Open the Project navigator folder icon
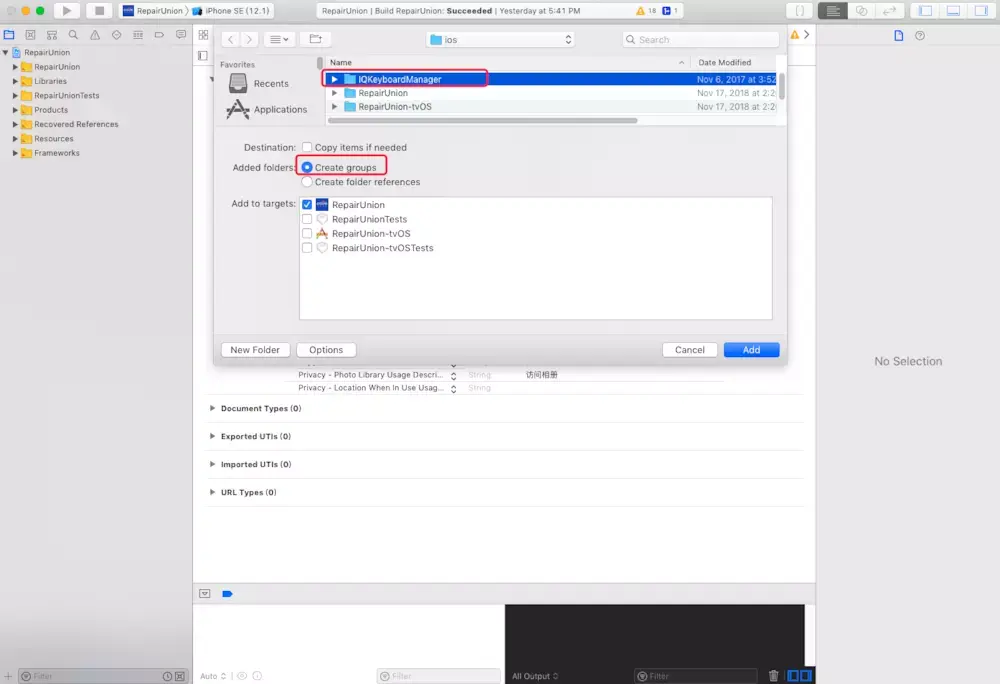 tap(9, 35)
